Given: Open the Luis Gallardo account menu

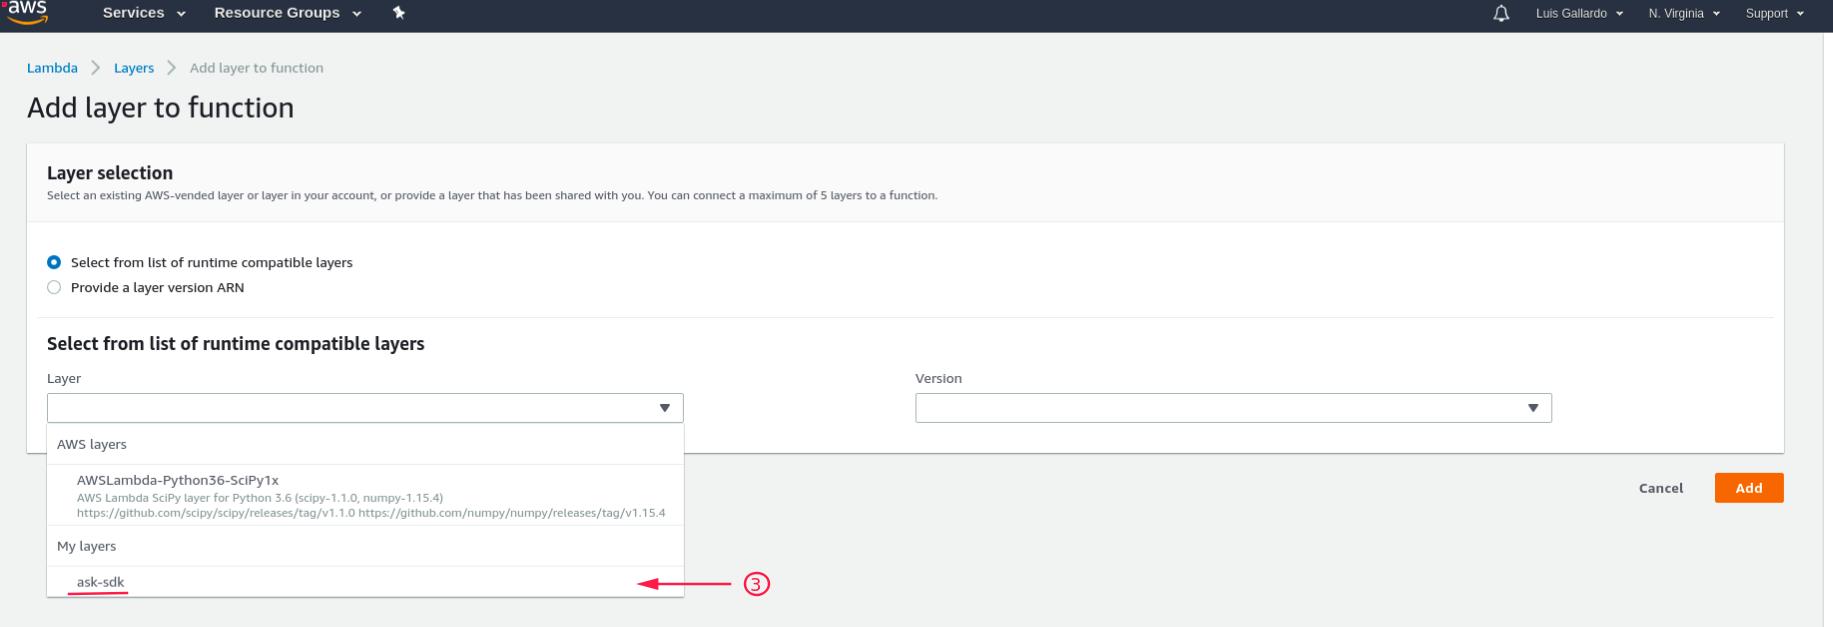Looking at the screenshot, I should pyautogui.click(x=1579, y=13).
